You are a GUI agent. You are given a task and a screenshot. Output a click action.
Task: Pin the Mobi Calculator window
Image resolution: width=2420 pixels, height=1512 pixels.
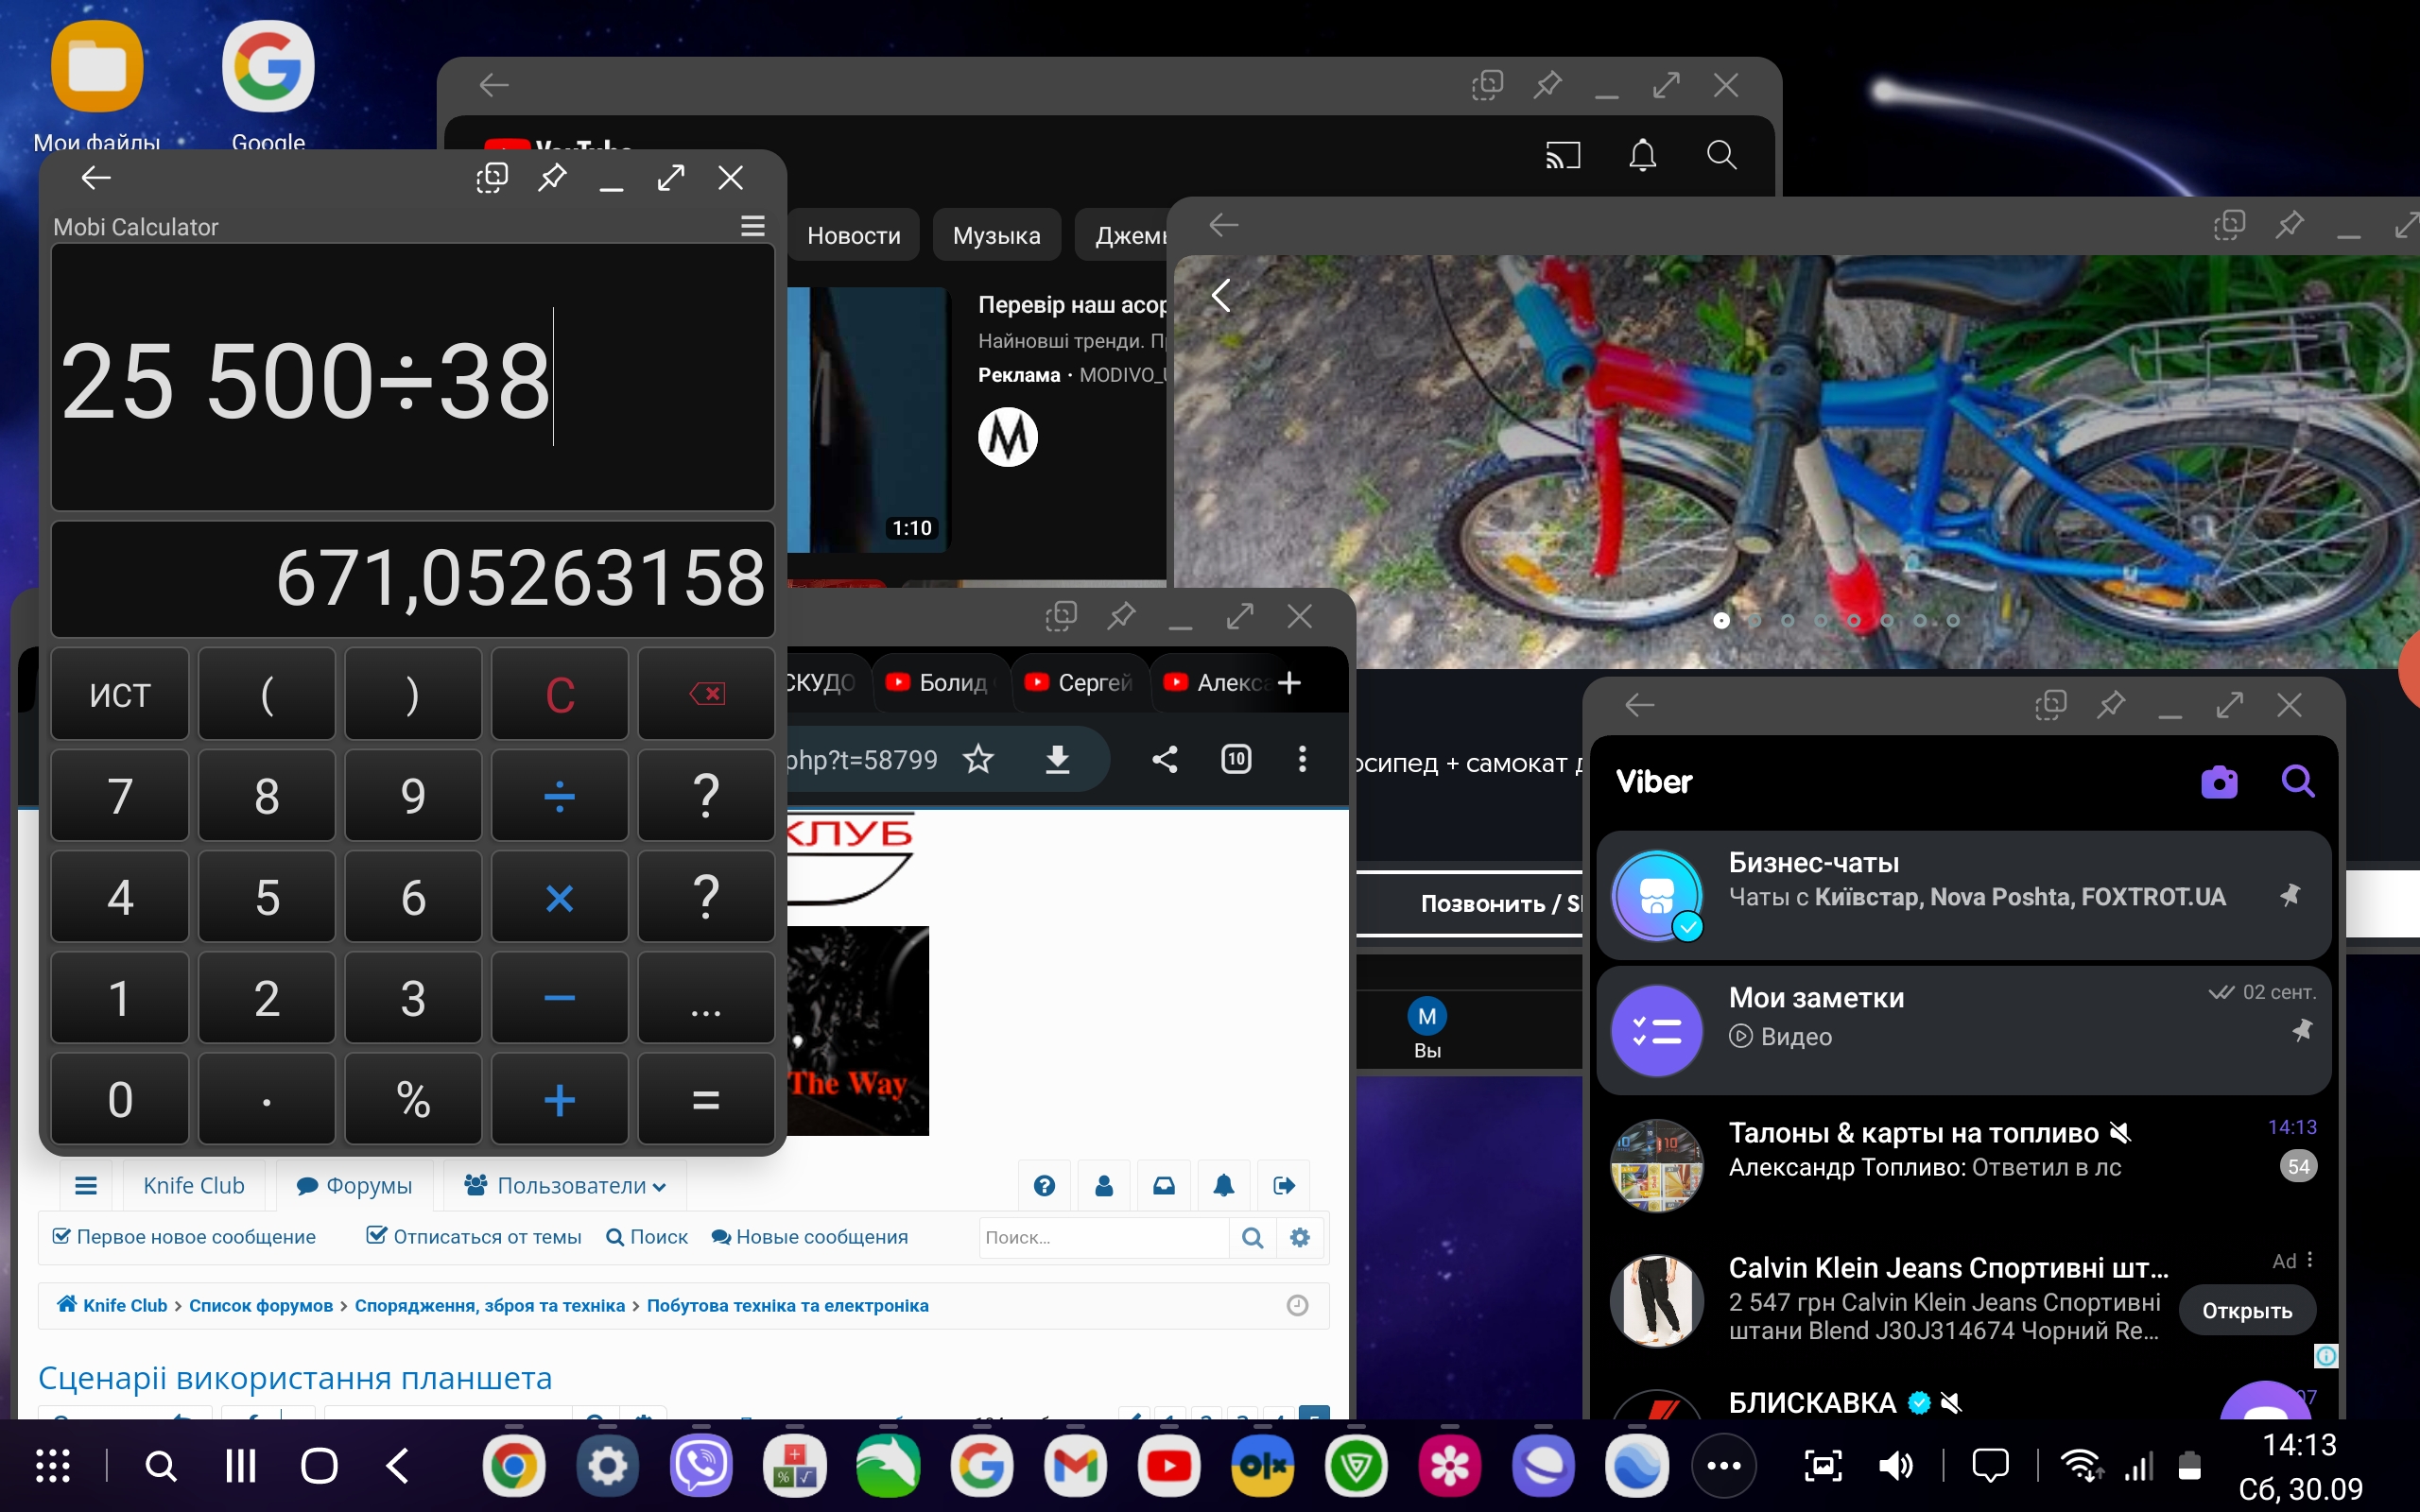click(x=552, y=178)
